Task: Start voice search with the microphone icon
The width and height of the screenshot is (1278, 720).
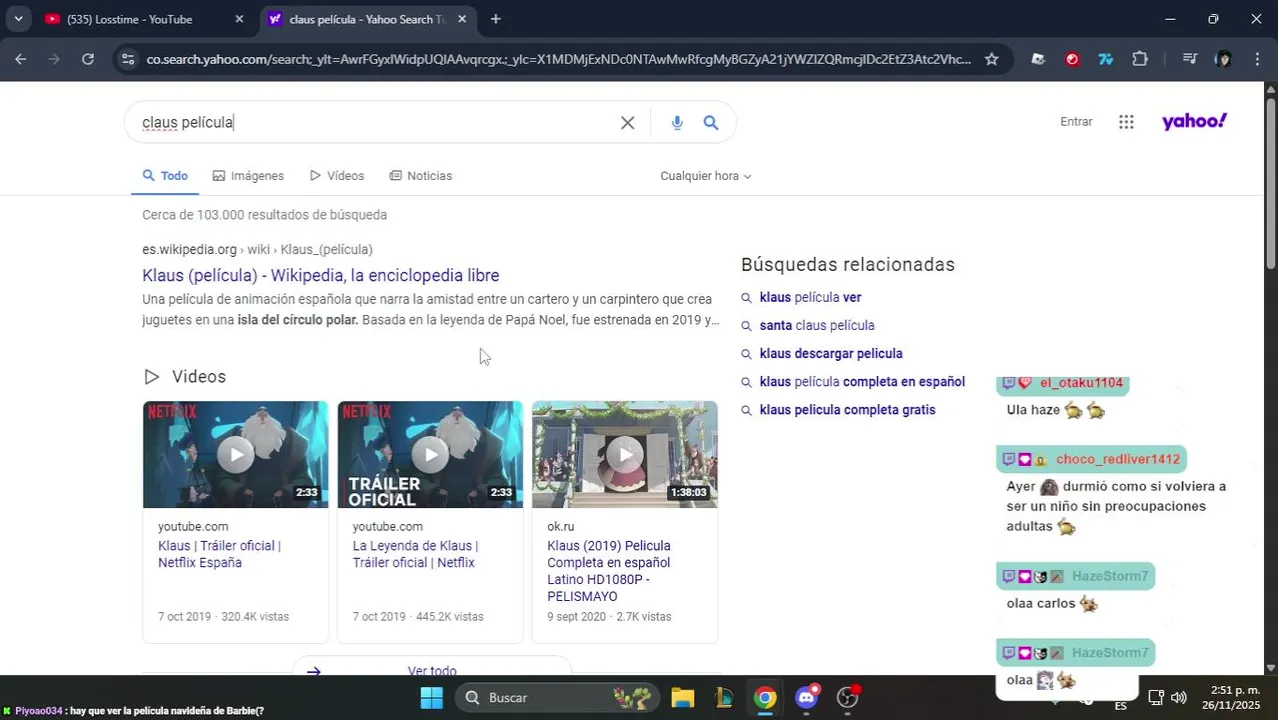Action: point(677,123)
